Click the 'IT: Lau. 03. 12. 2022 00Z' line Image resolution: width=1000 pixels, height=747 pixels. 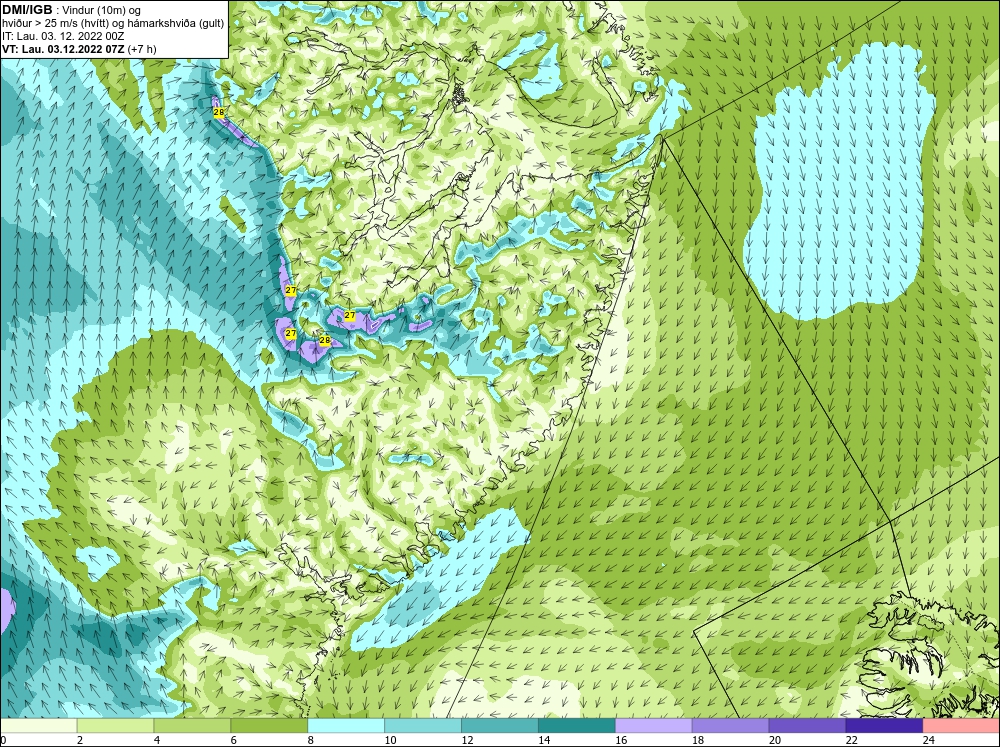coord(63,36)
